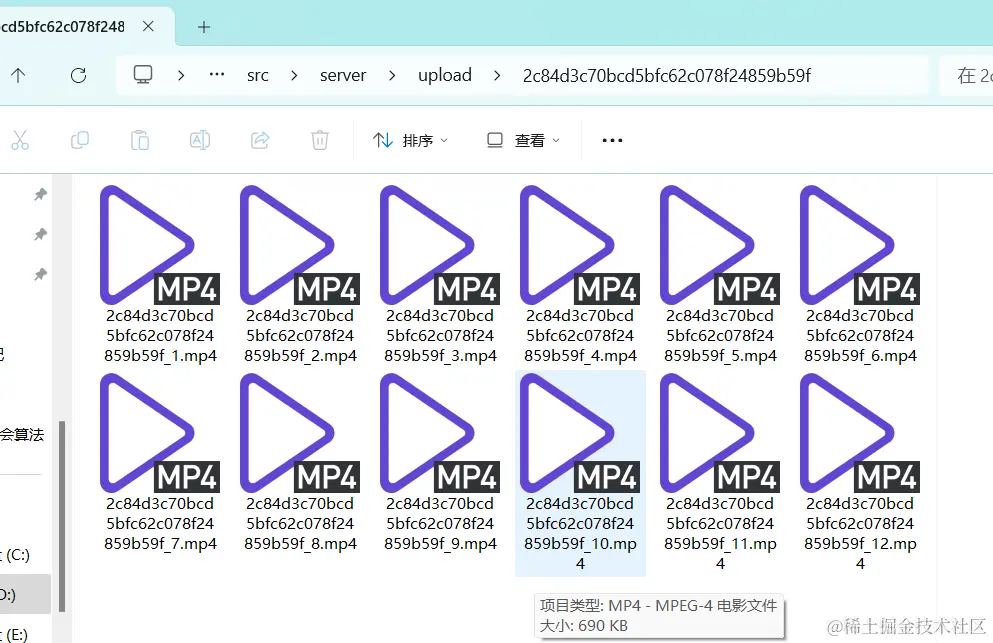Click file name ending 859b59f_1.mp4
This screenshot has width=993, height=643.
160,336
